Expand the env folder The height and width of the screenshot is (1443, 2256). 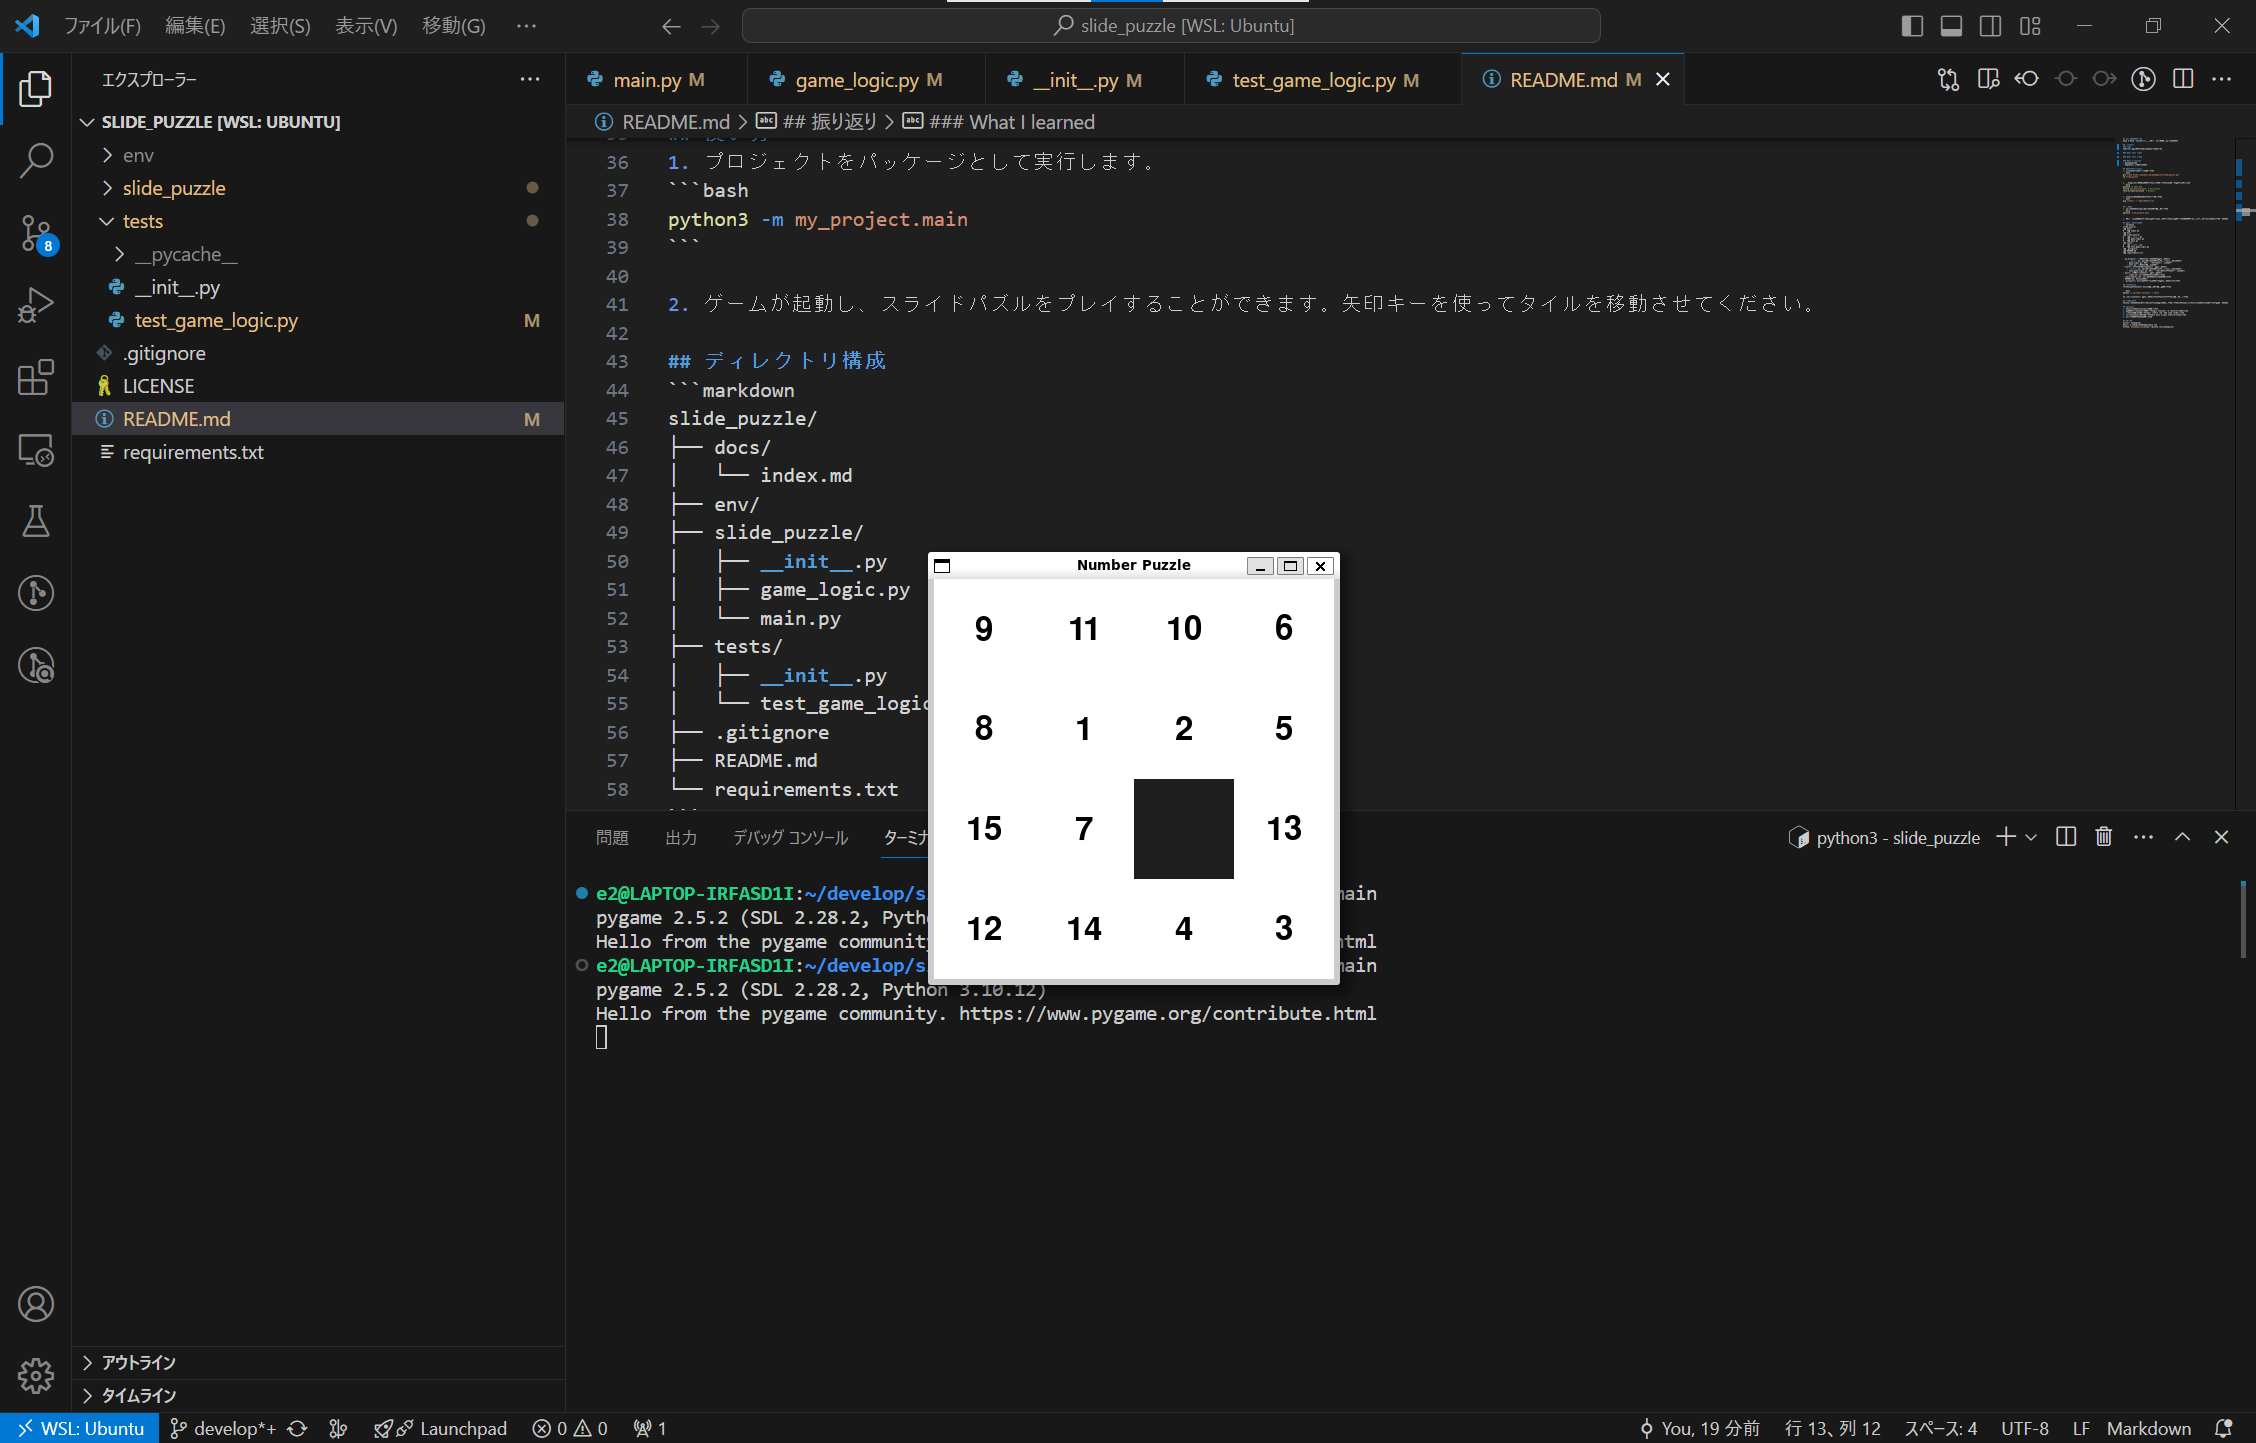[x=318, y=155]
